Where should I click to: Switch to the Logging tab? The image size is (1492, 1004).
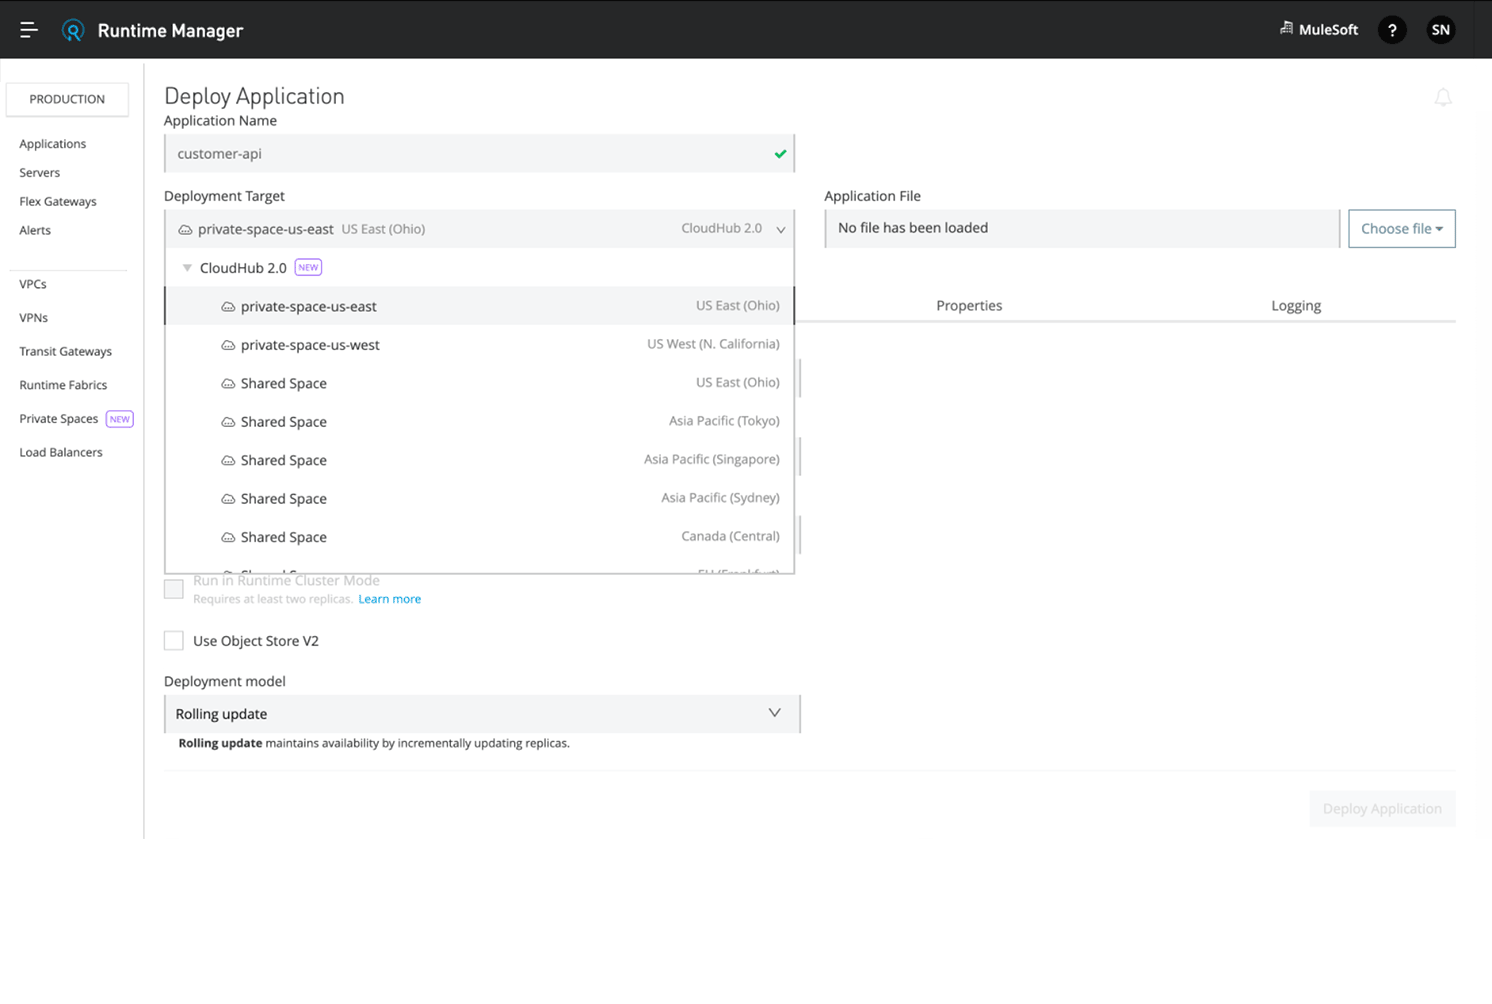coord(1296,305)
